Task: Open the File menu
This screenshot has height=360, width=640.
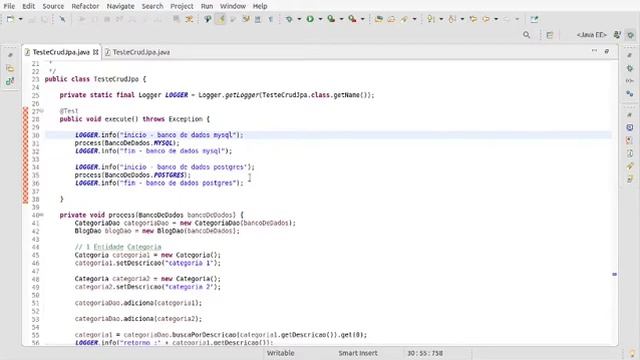Action: [9, 6]
